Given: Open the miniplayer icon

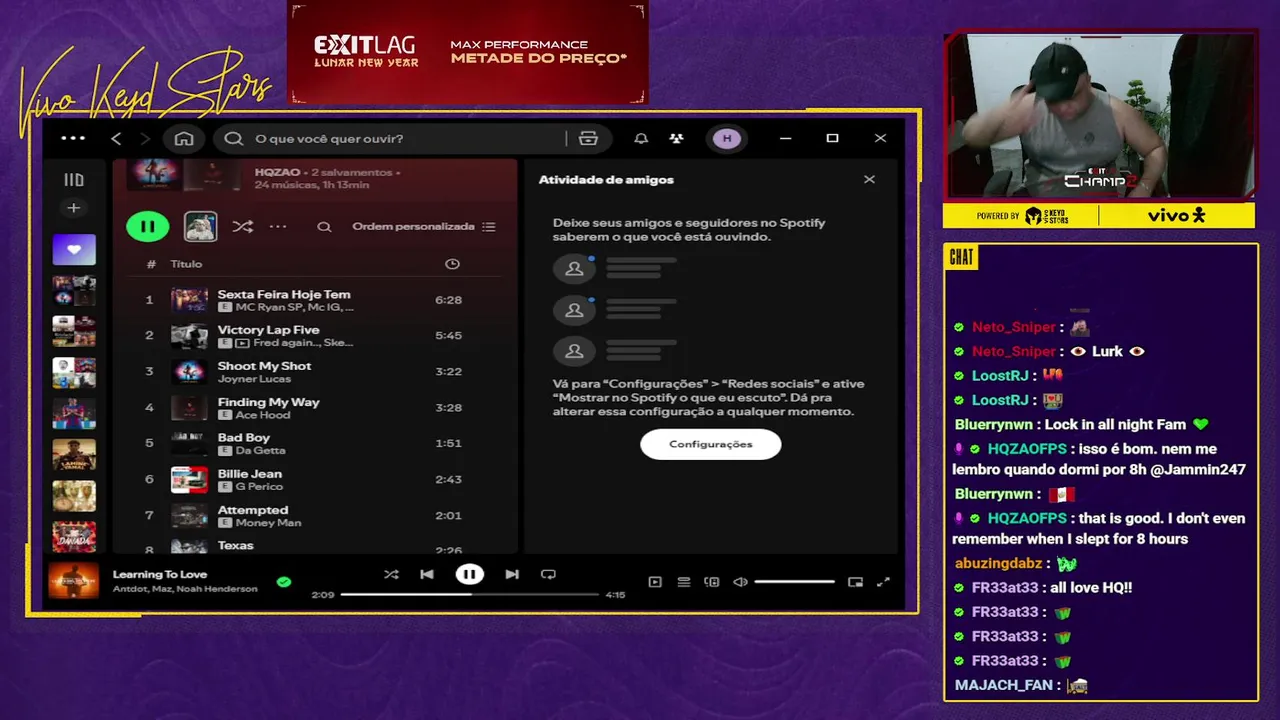Looking at the screenshot, I should coord(855,582).
